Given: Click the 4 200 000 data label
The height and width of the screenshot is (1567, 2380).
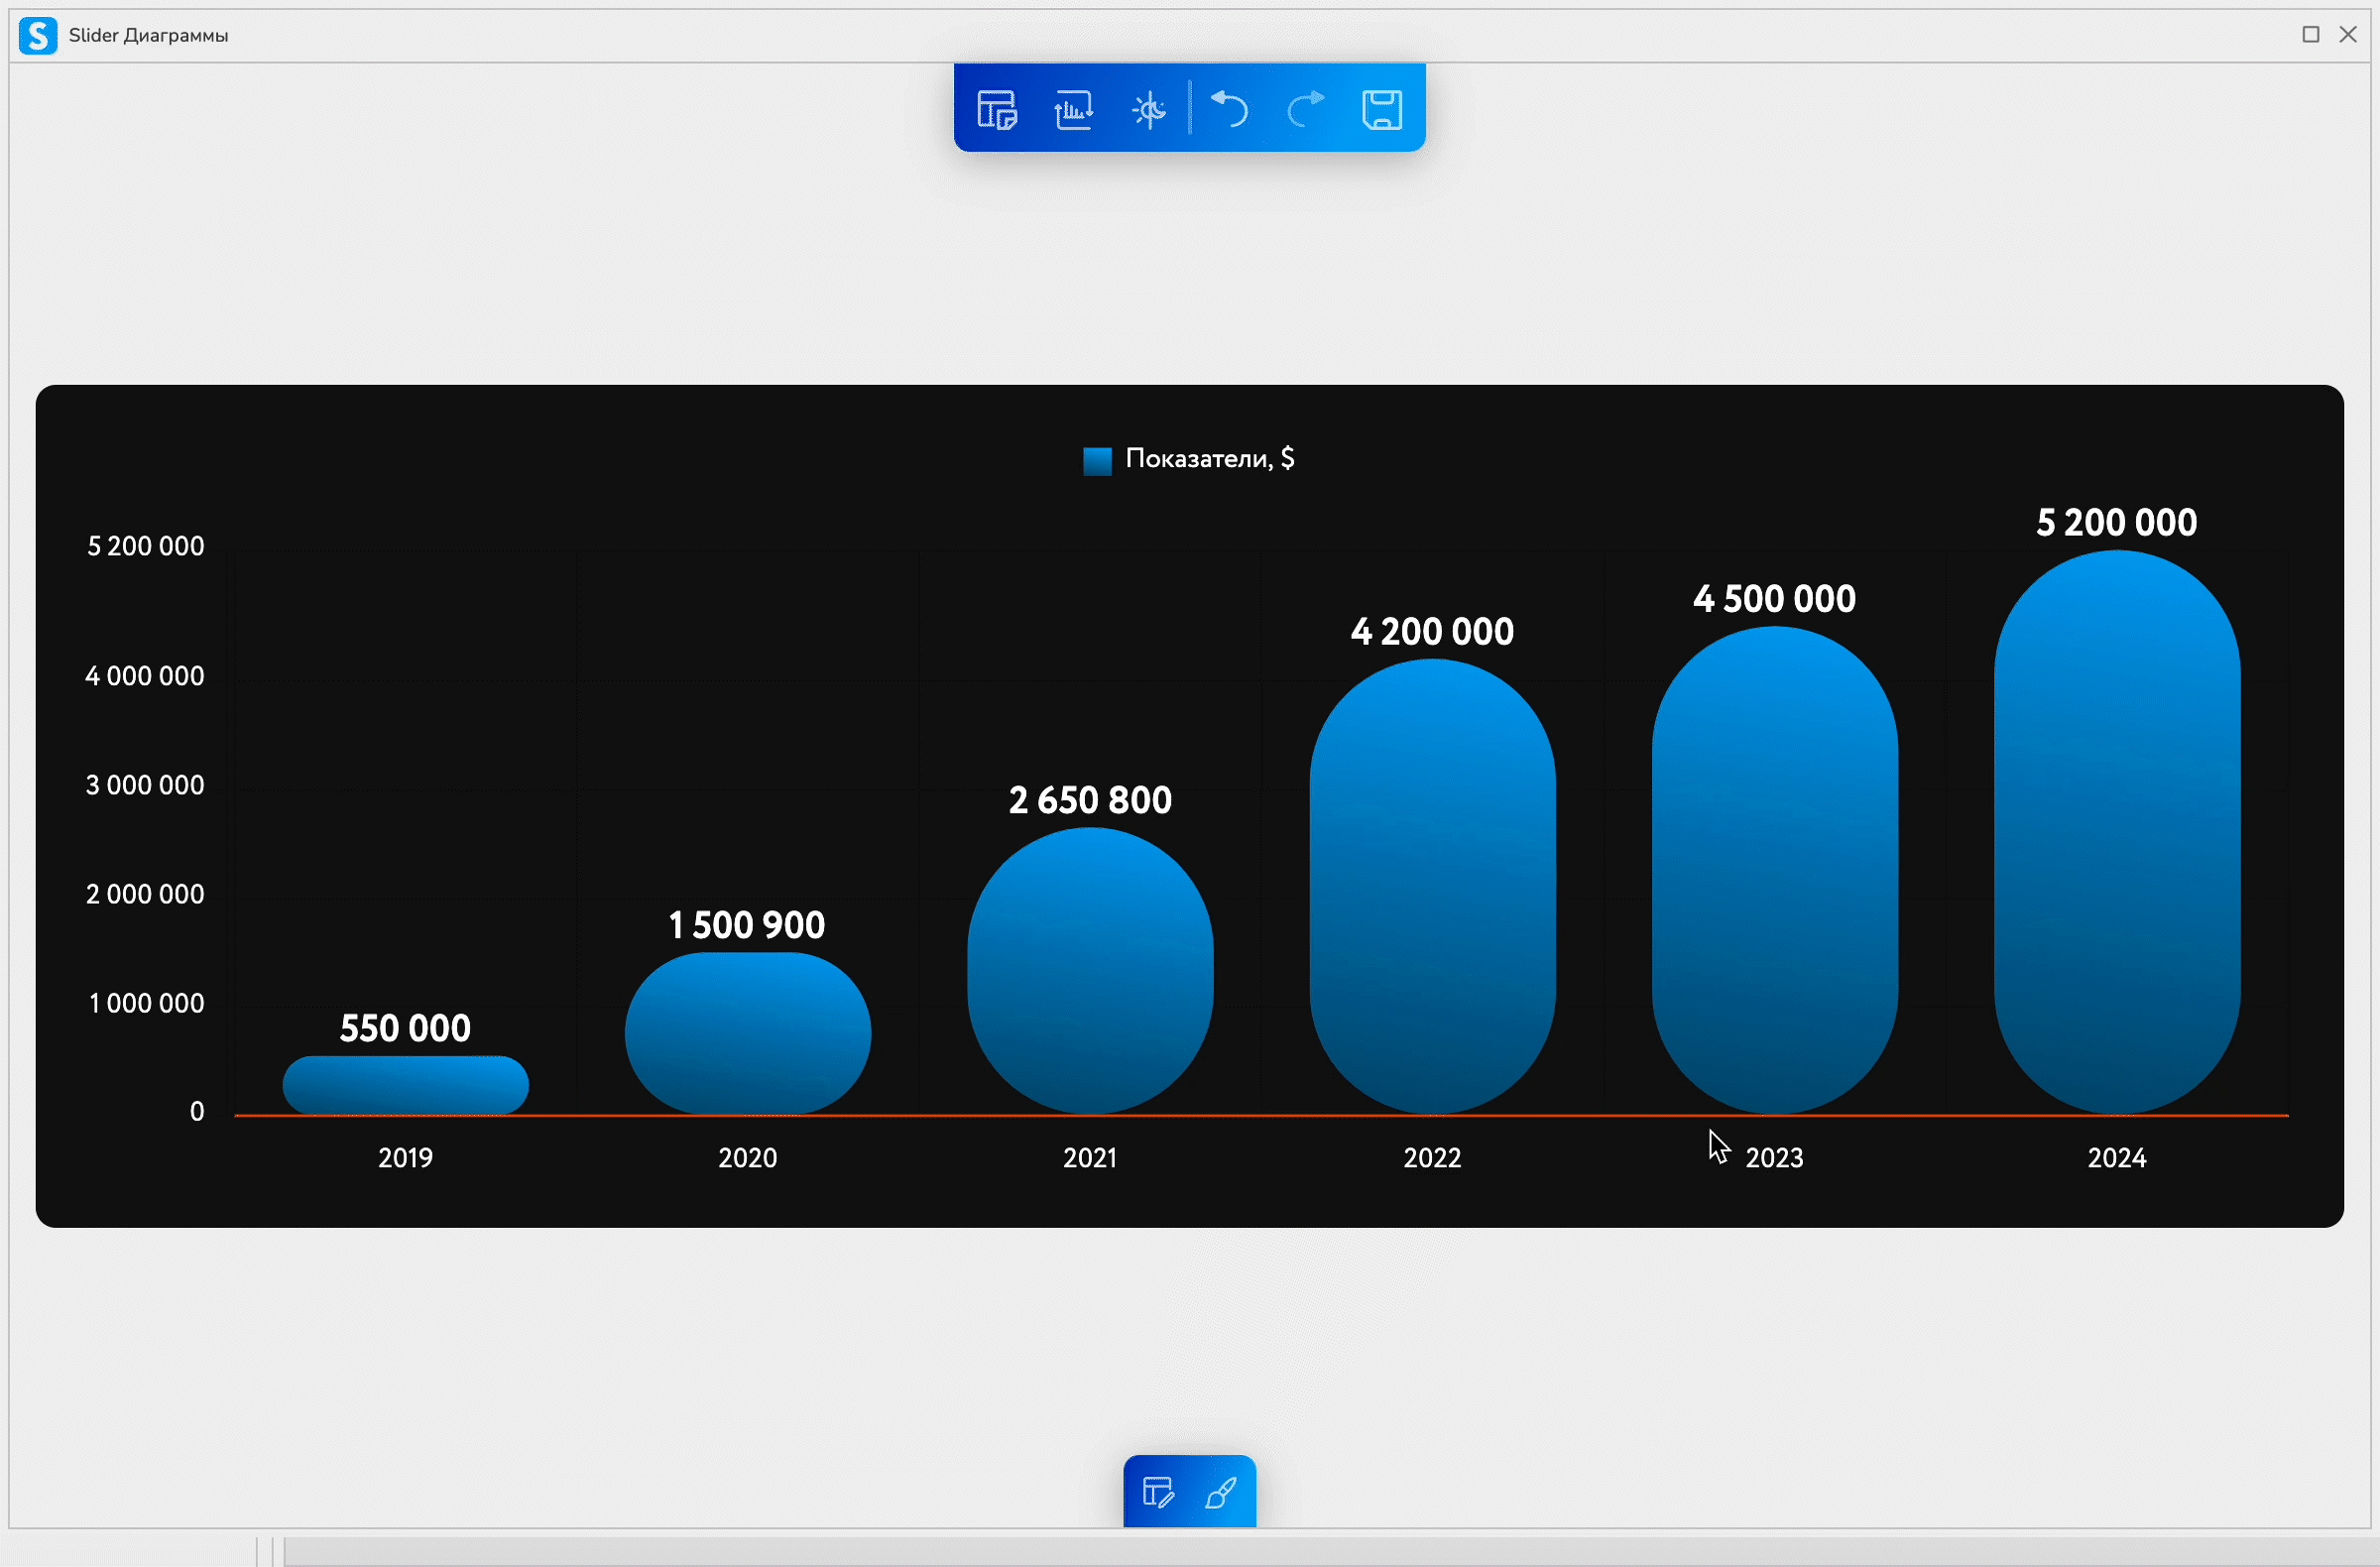Looking at the screenshot, I should point(1431,632).
